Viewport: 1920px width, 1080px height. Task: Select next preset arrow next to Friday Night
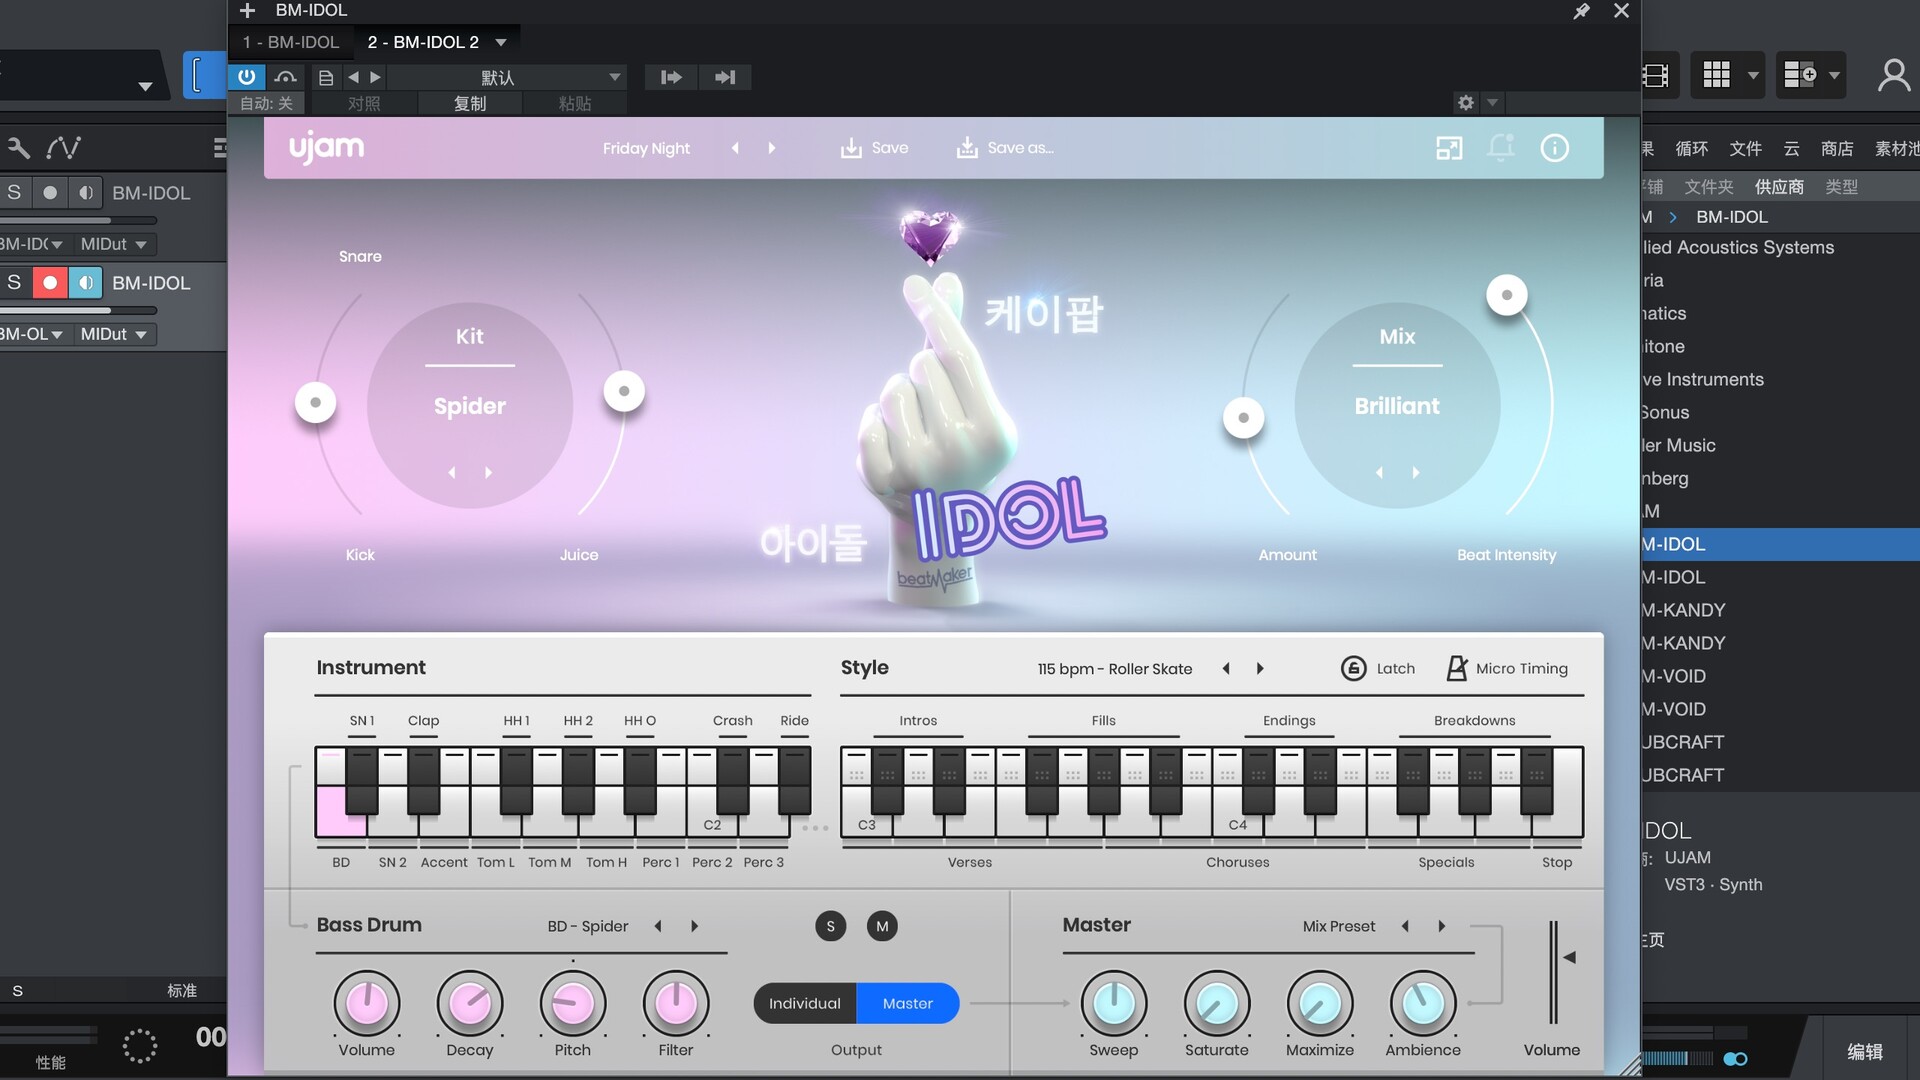(x=771, y=148)
